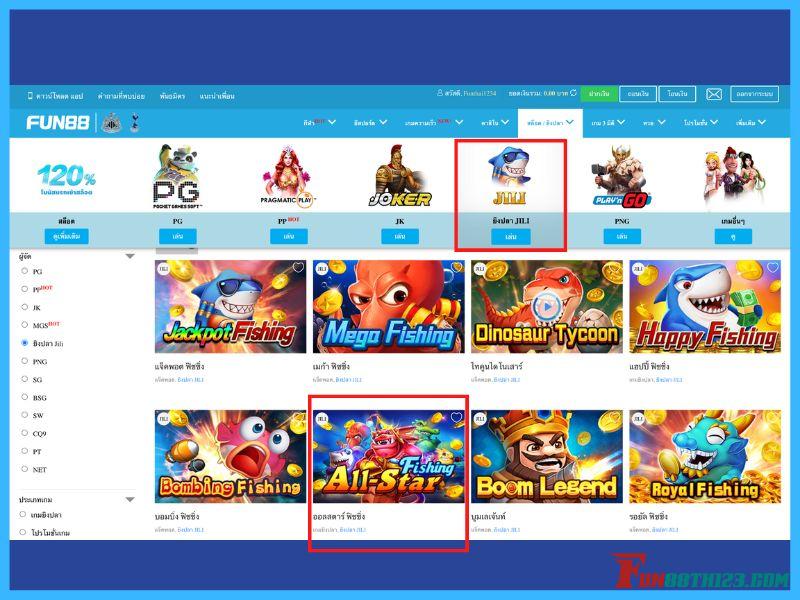Click the play button under JILI fishing
Image resolution: width=800 pixels, height=600 pixels.
(x=511, y=237)
